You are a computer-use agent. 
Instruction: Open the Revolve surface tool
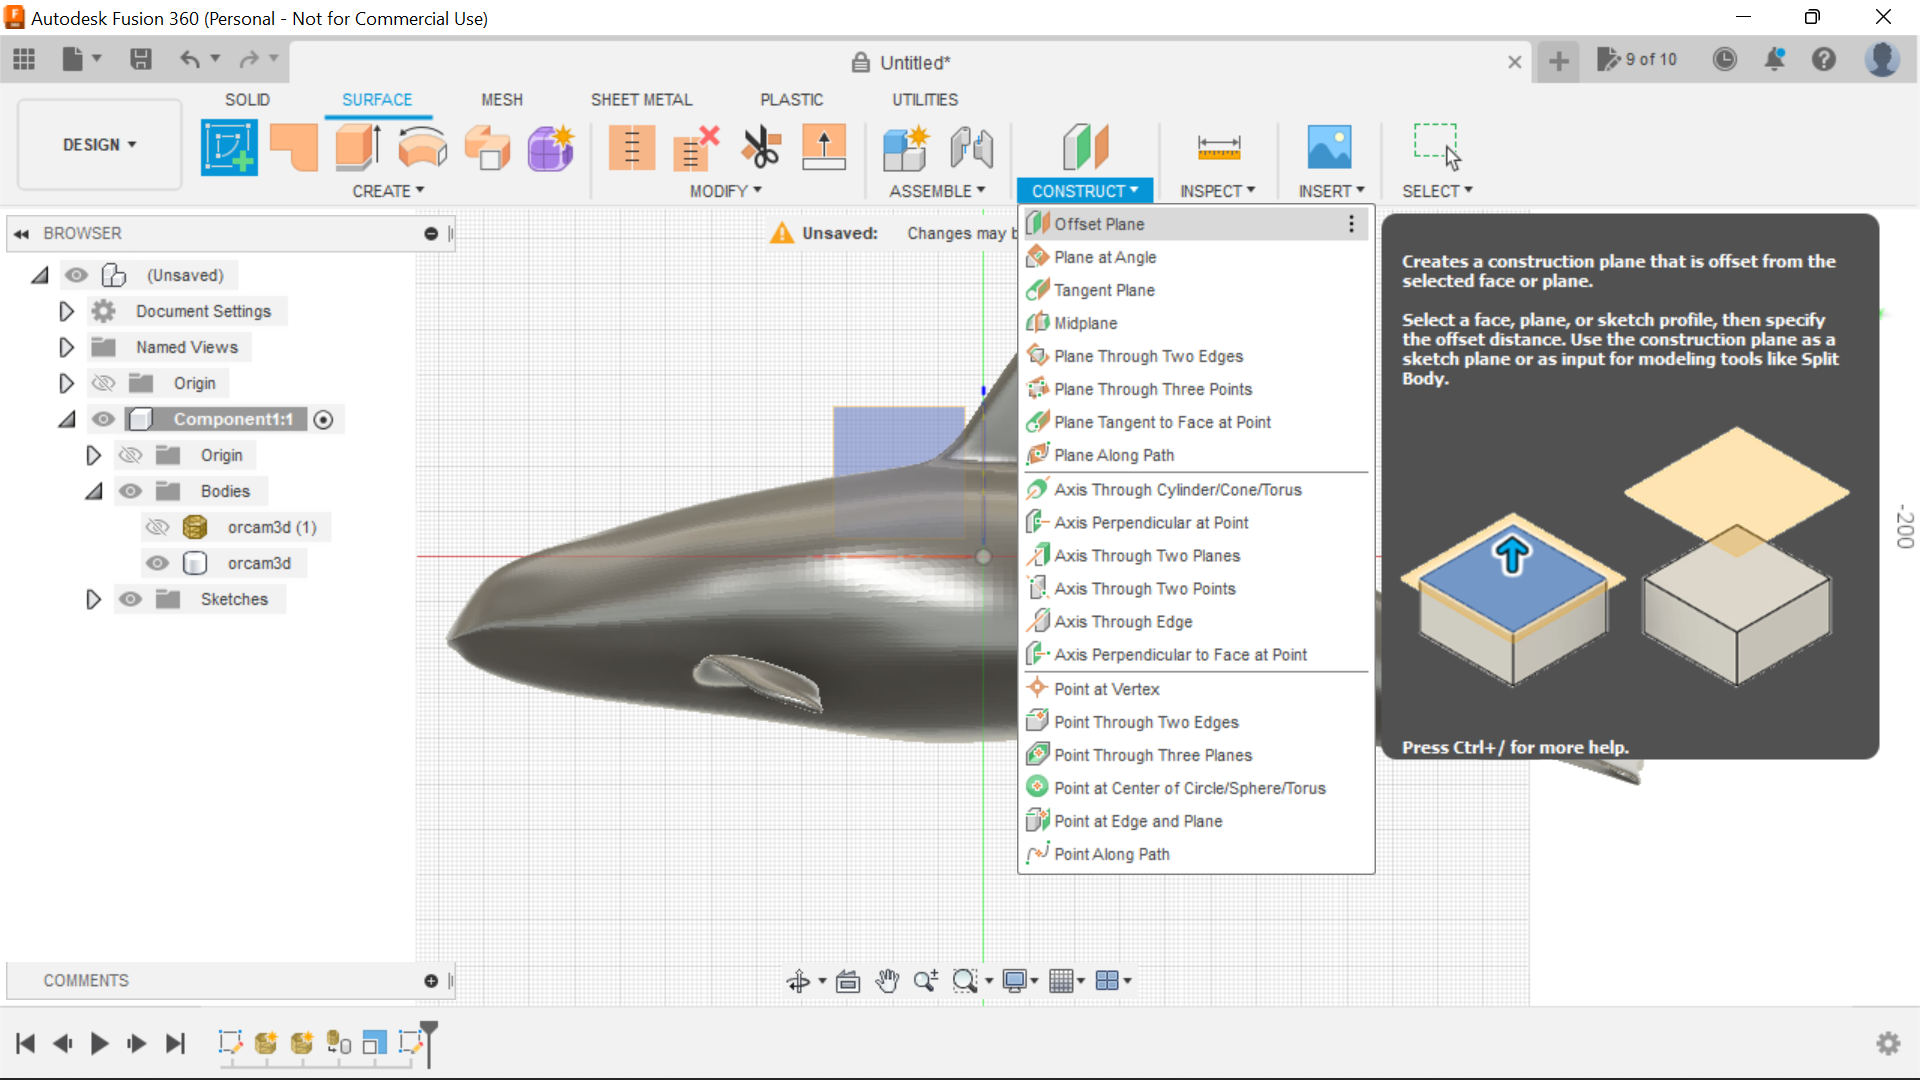[x=422, y=147]
